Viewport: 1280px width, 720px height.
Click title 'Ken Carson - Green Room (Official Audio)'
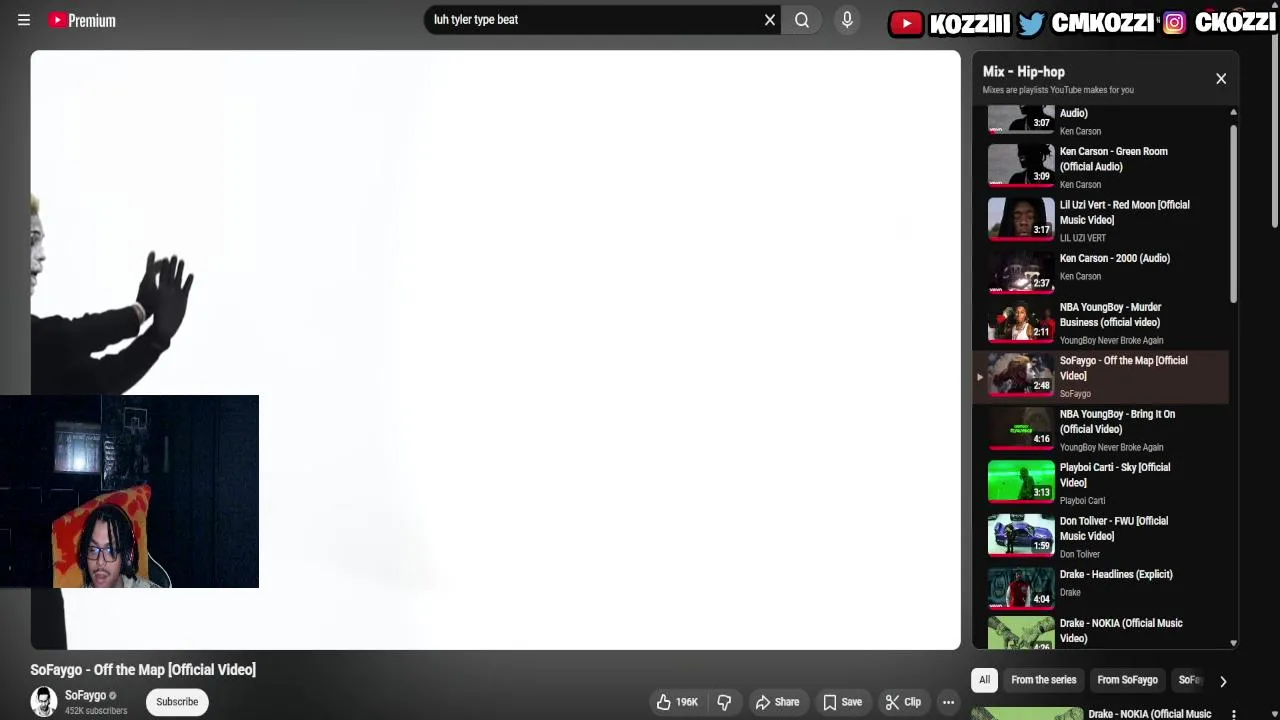1113,159
